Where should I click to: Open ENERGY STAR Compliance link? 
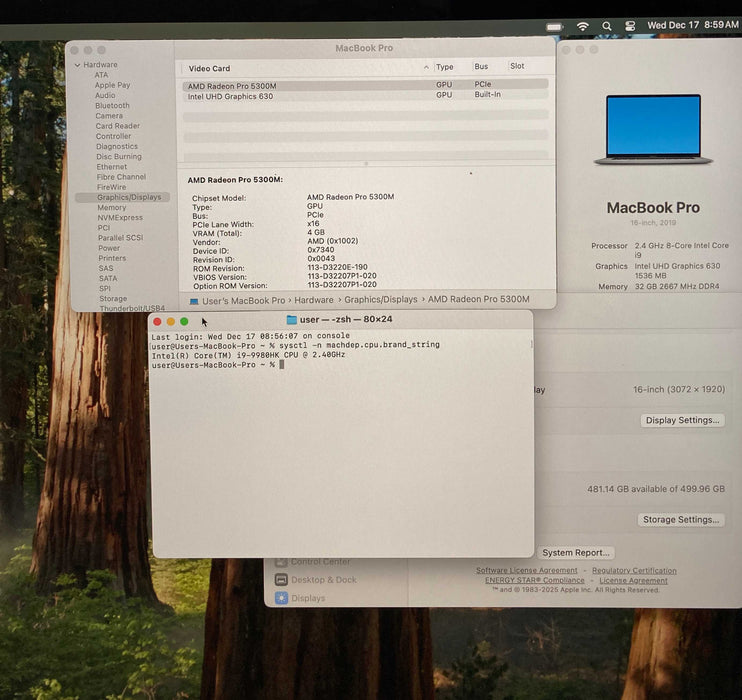[535, 580]
